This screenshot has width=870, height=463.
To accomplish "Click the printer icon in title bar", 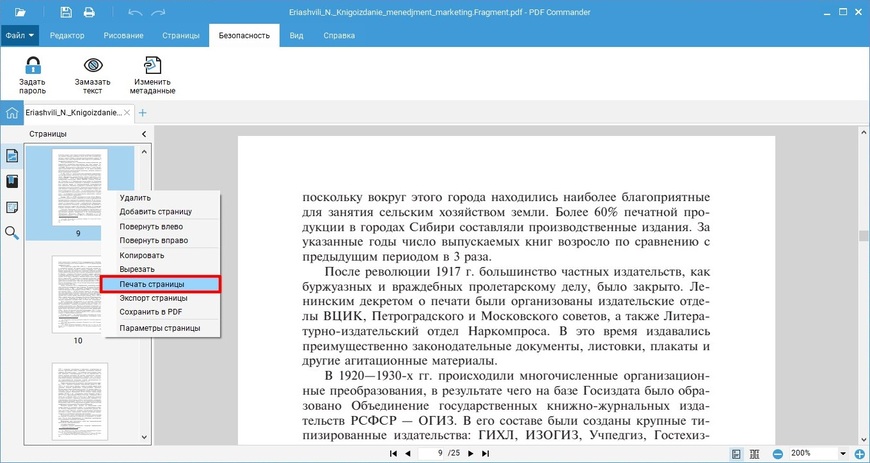I will pos(89,12).
